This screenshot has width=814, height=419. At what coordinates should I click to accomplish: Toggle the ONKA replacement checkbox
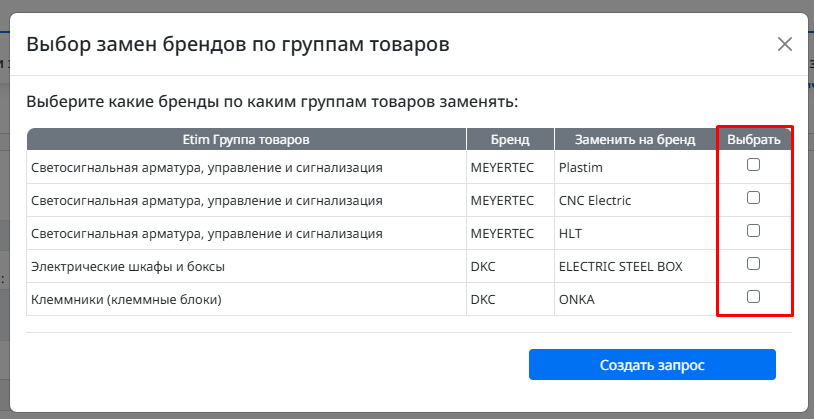pyautogui.click(x=753, y=296)
